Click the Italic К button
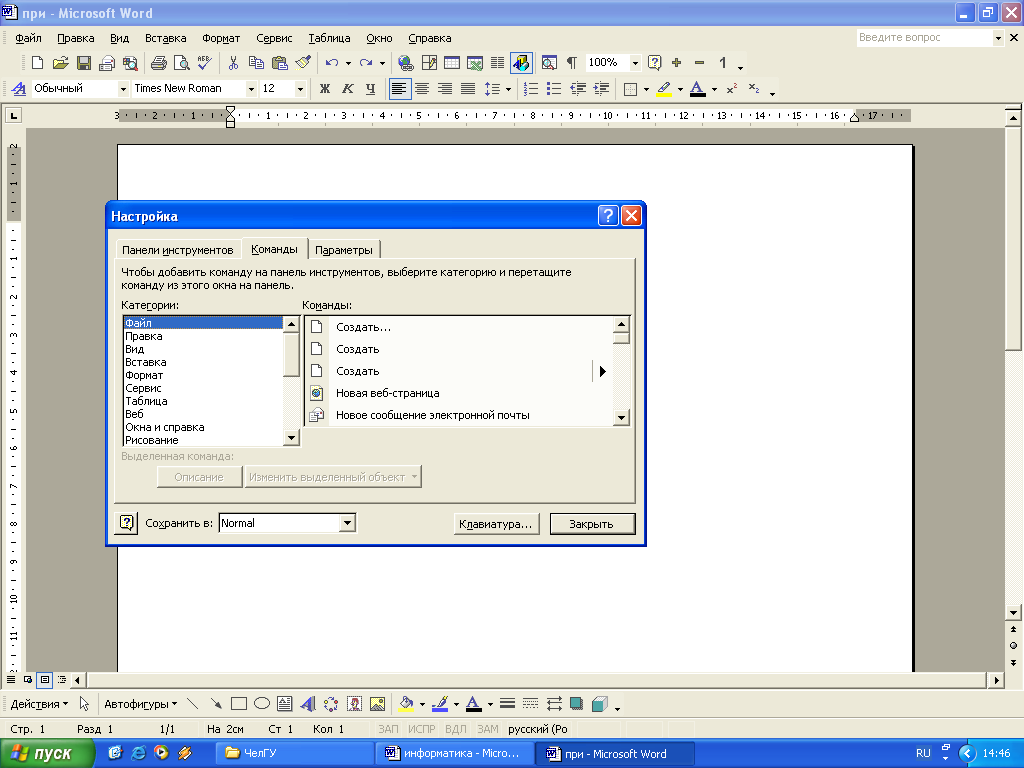Image resolution: width=1024 pixels, height=768 pixels. coord(347,89)
